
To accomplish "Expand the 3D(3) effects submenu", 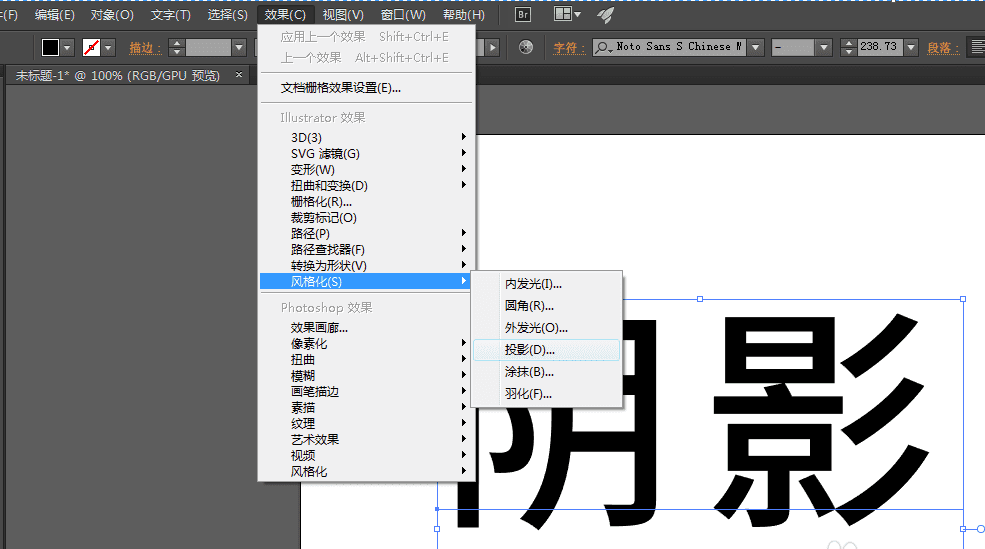I will pos(306,137).
